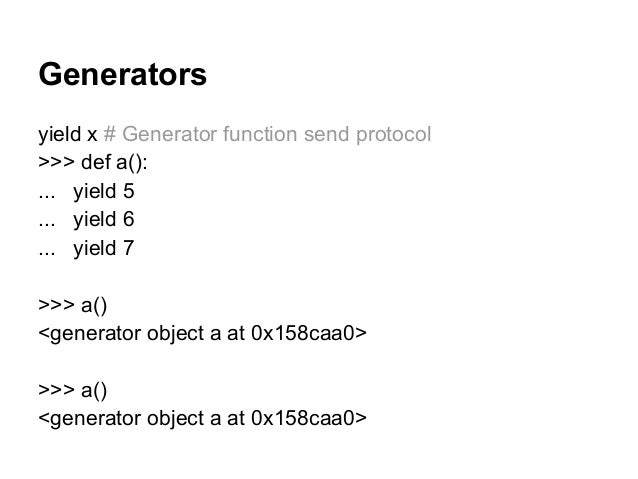Click the first generator object output line
The height and width of the screenshot is (479, 638).
(203, 333)
